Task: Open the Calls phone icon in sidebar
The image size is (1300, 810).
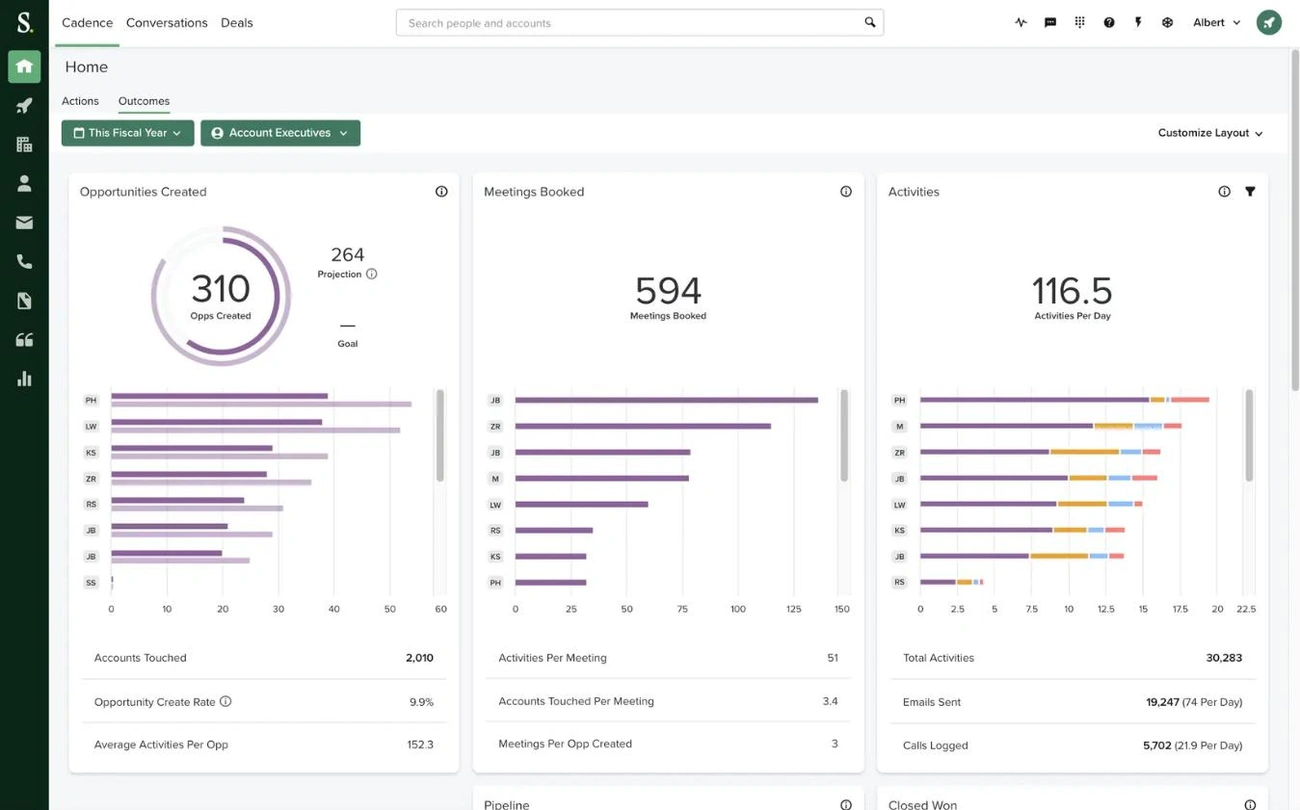Action: pos(24,260)
